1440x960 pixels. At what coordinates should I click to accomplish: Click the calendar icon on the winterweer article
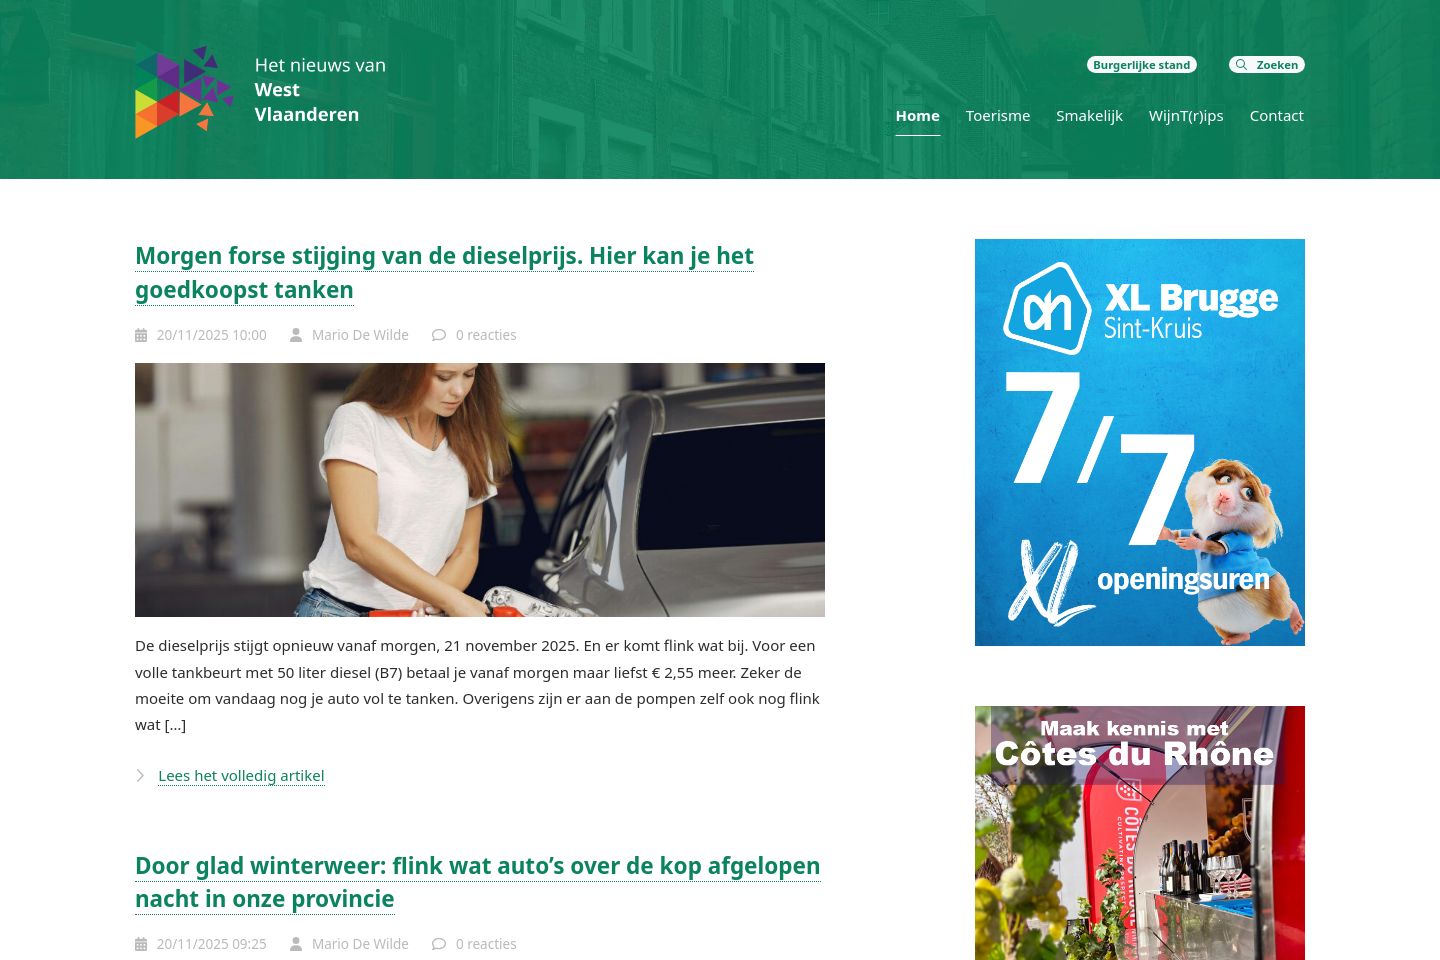pyautogui.click(x=141, y=945)
